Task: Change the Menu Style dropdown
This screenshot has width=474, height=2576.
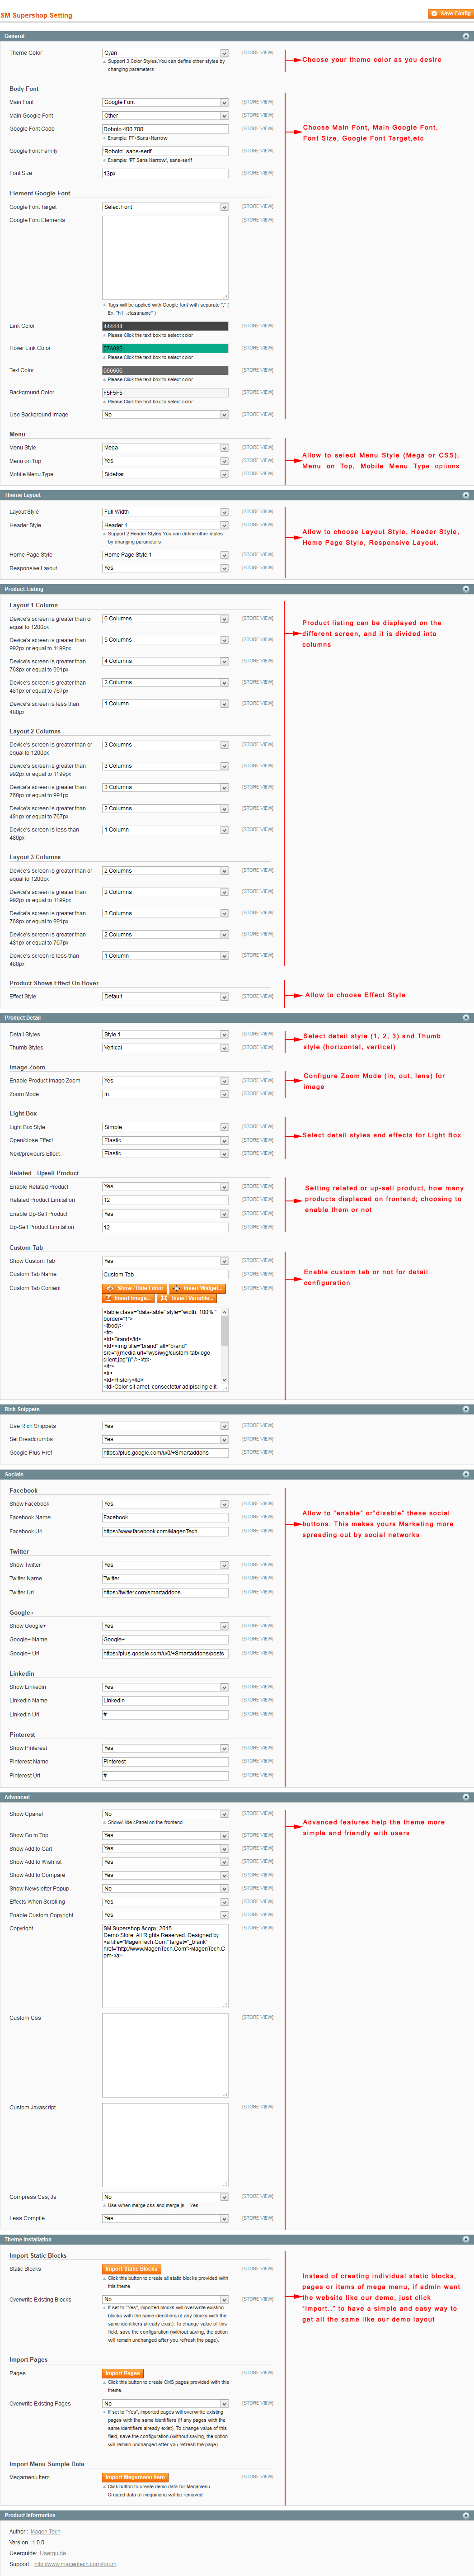Action: pos(165,448)
